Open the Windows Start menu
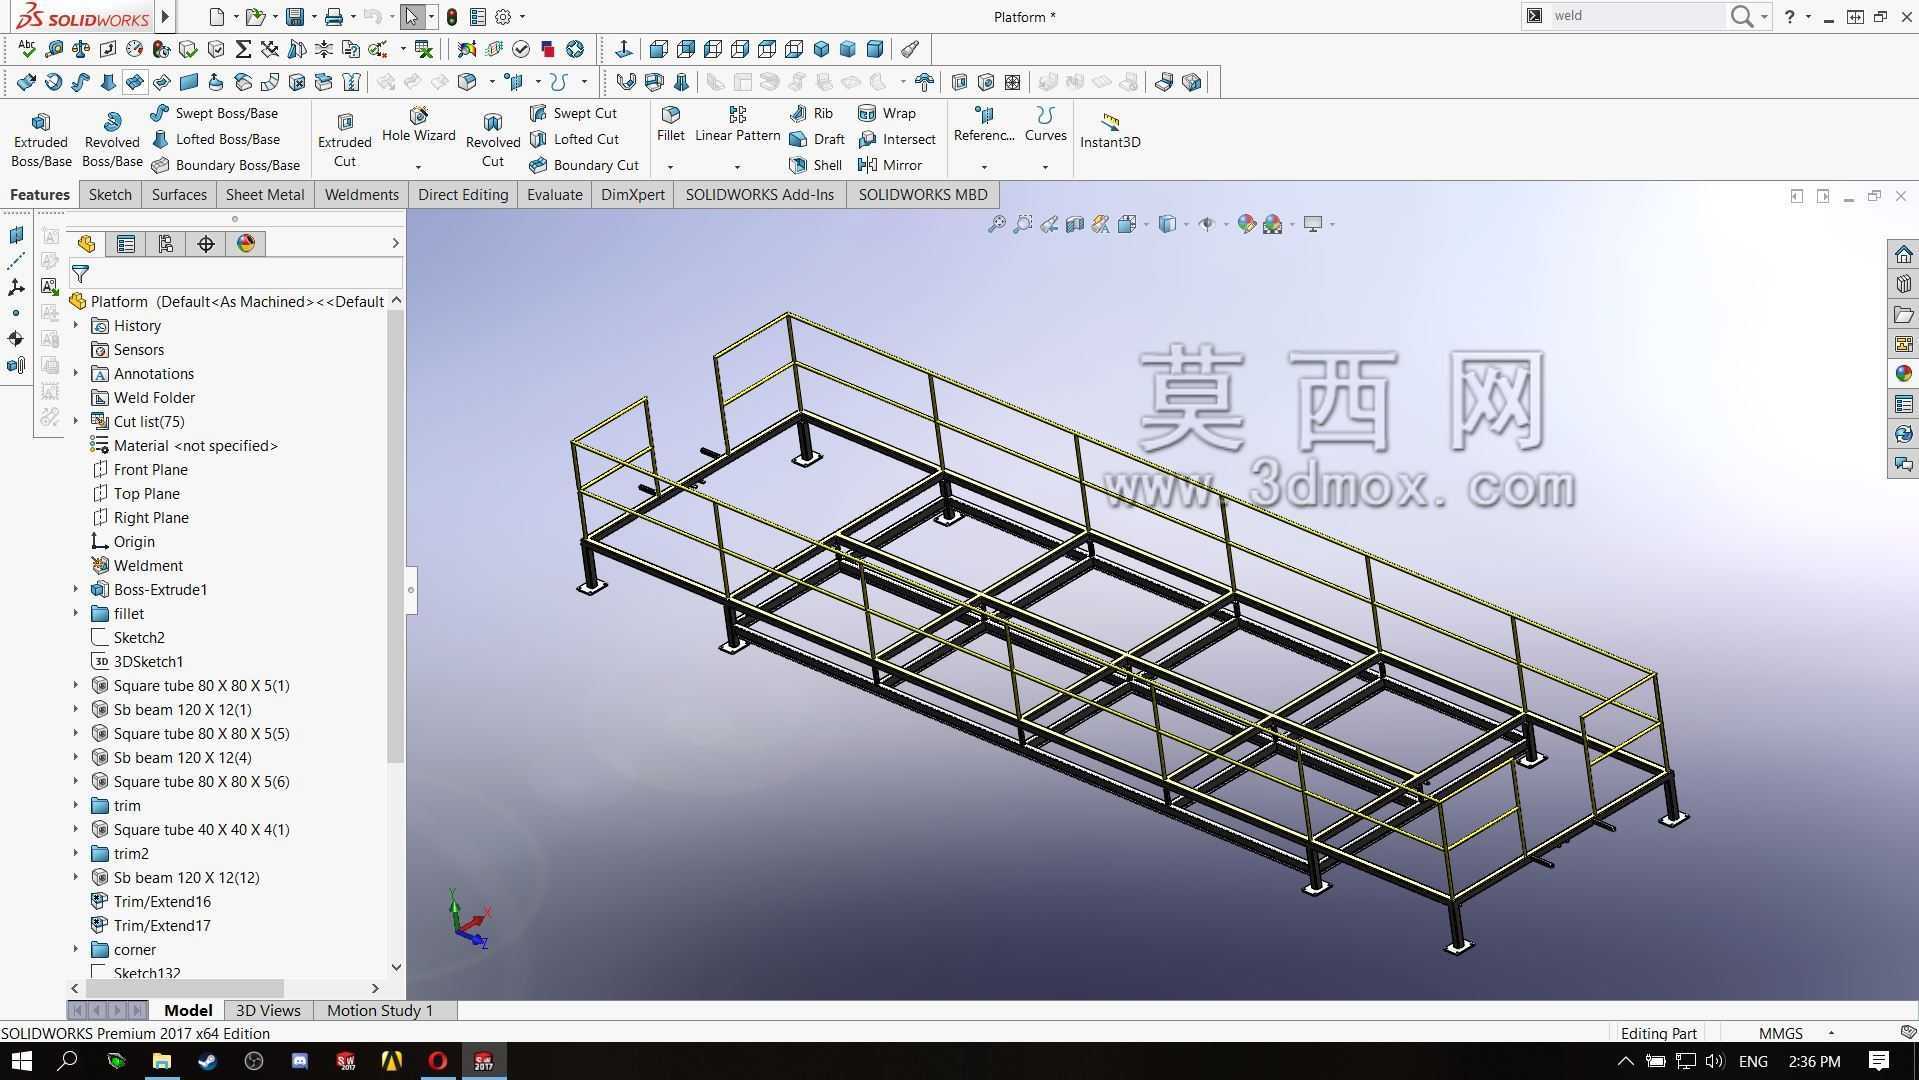 pos(21,1061)
